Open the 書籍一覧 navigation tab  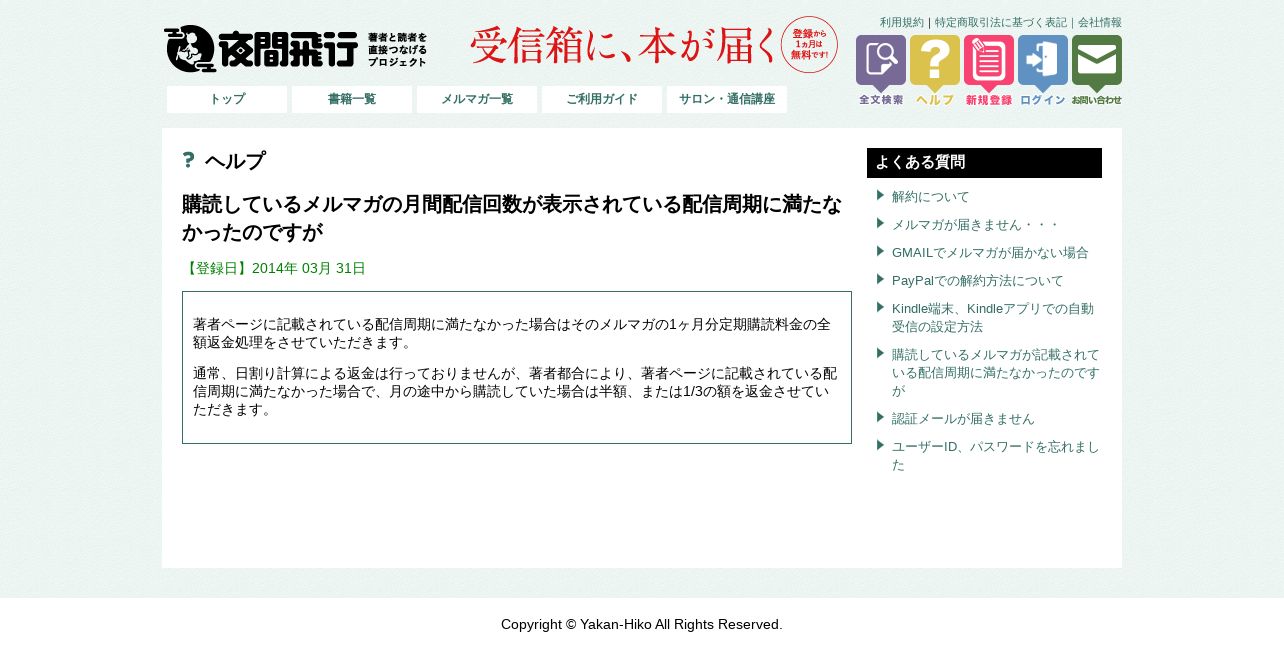[x=352, y=99]
